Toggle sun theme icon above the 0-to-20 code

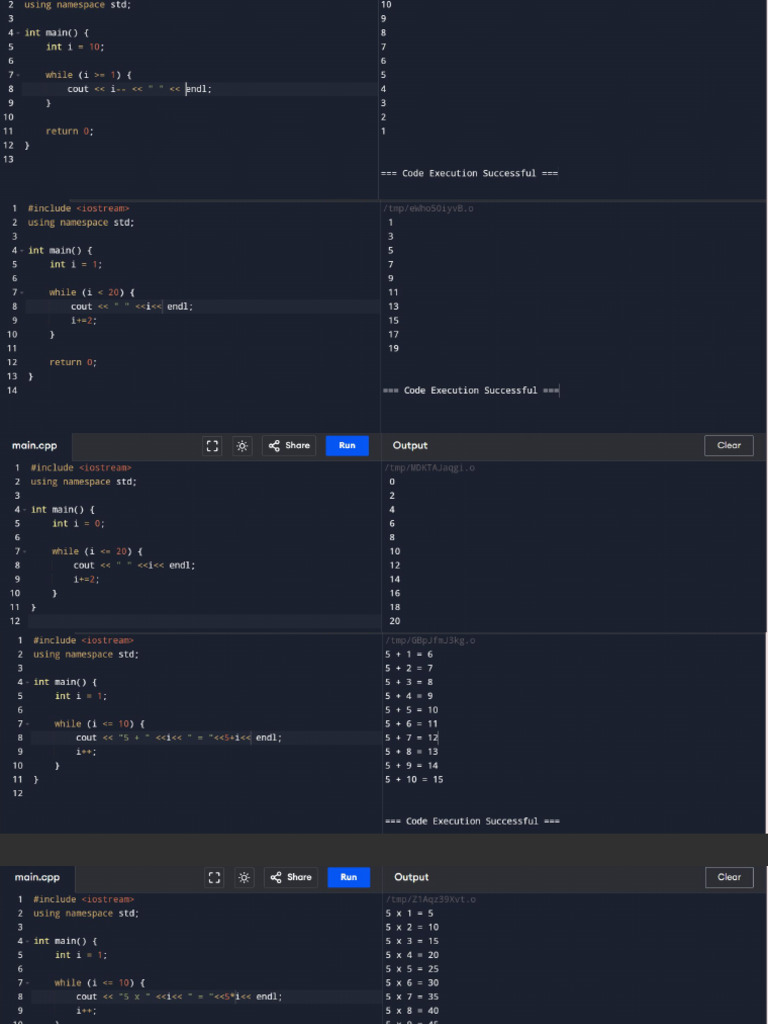click(x=242, y=446)
